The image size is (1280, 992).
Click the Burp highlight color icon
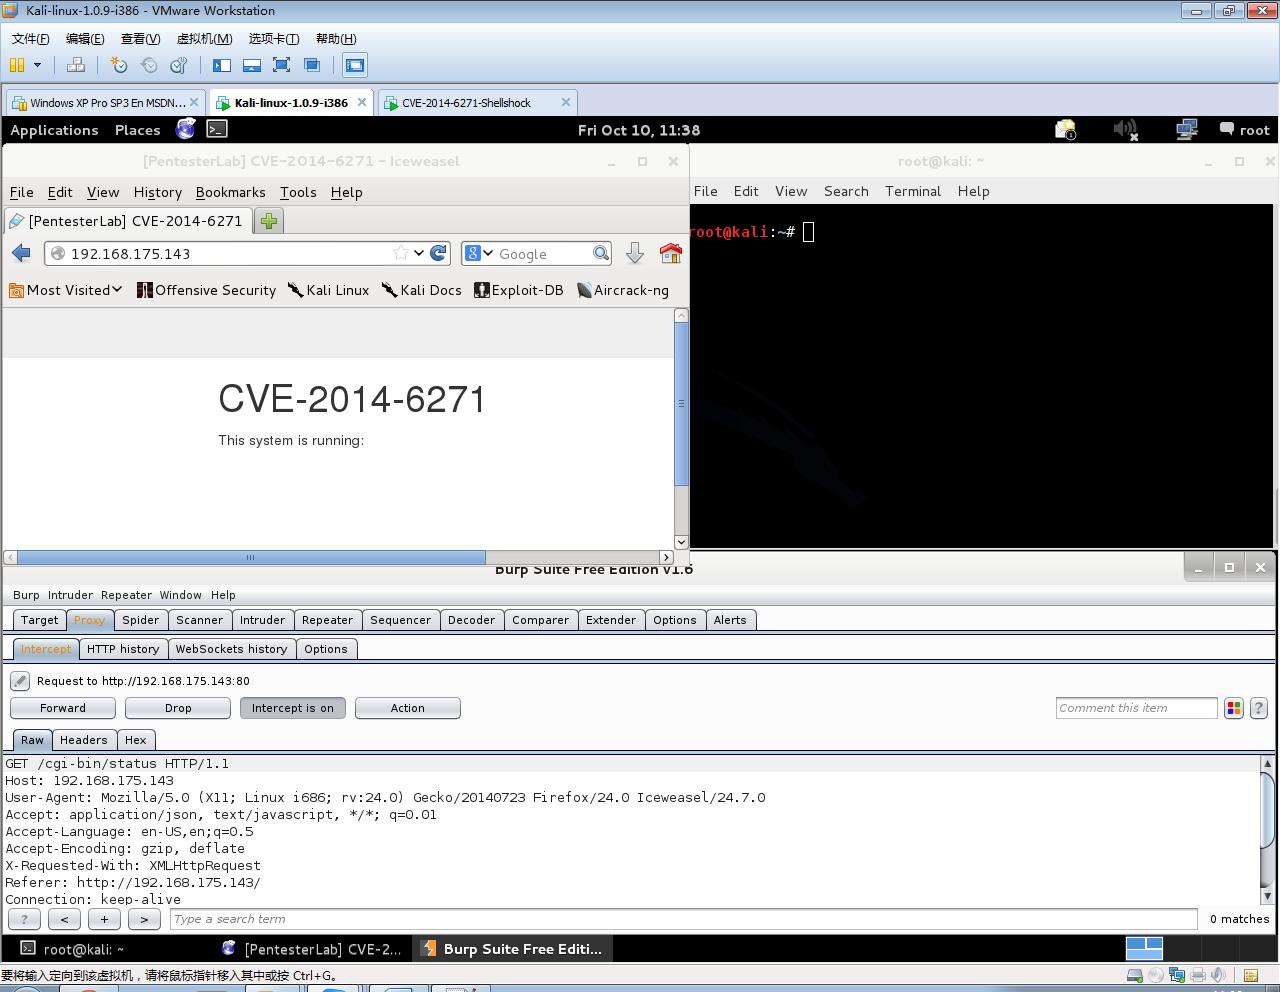click(x=1234, y=708)
